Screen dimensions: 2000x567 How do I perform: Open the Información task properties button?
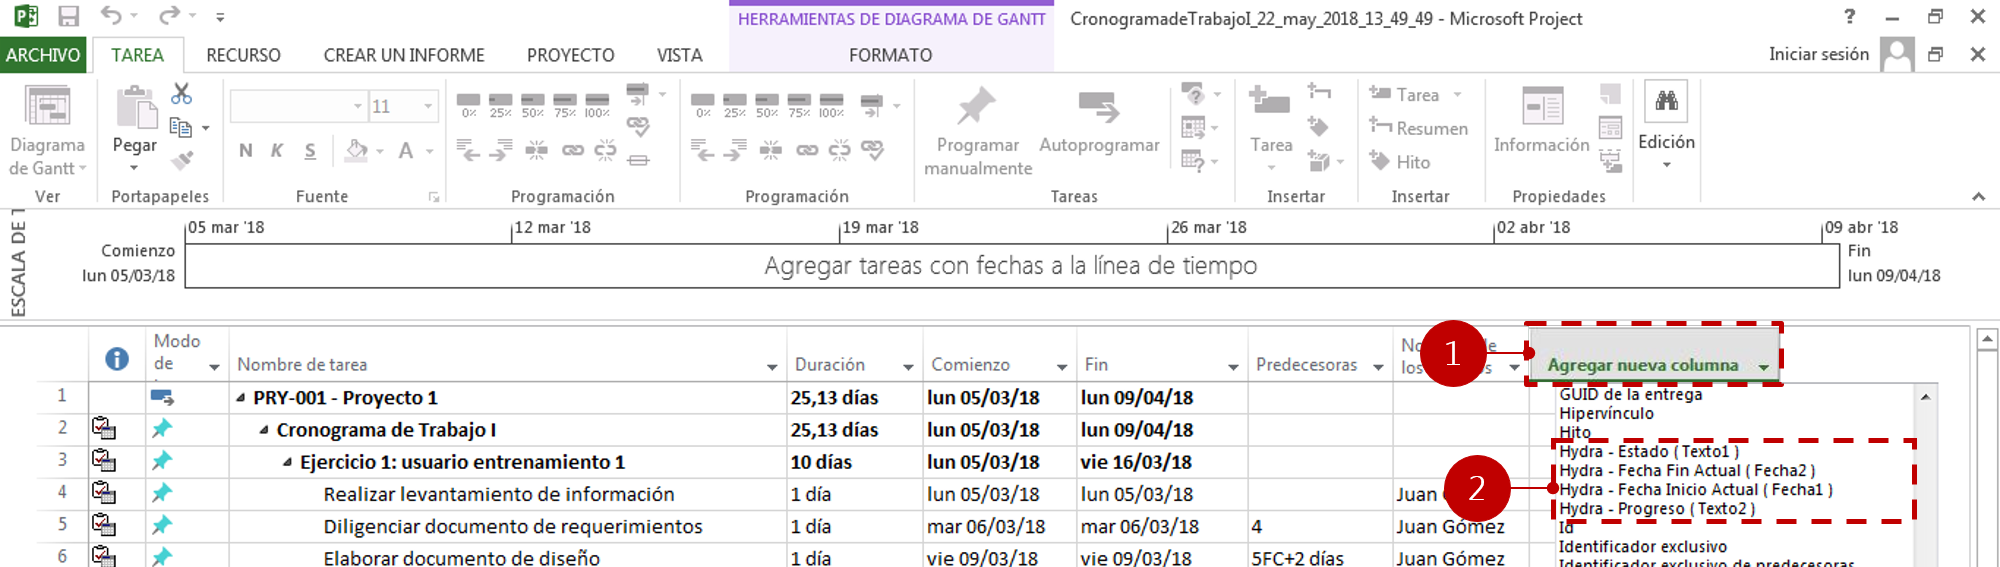click(1541, 120)
